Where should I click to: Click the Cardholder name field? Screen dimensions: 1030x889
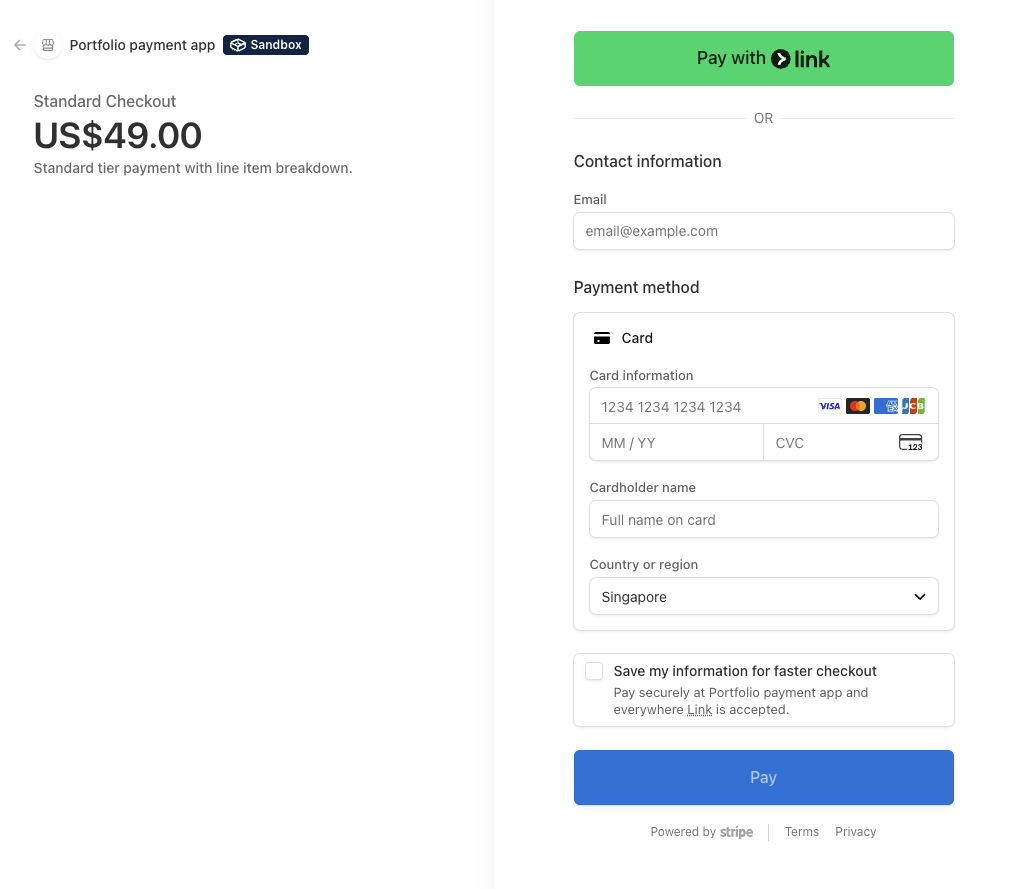(x=763, y=520)
